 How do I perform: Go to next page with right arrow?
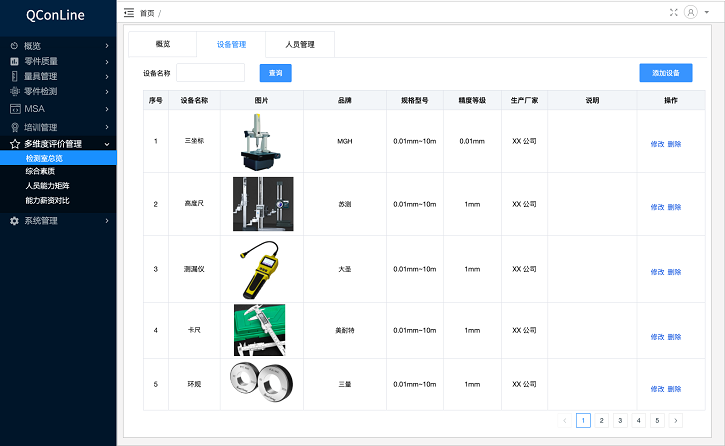676,421
